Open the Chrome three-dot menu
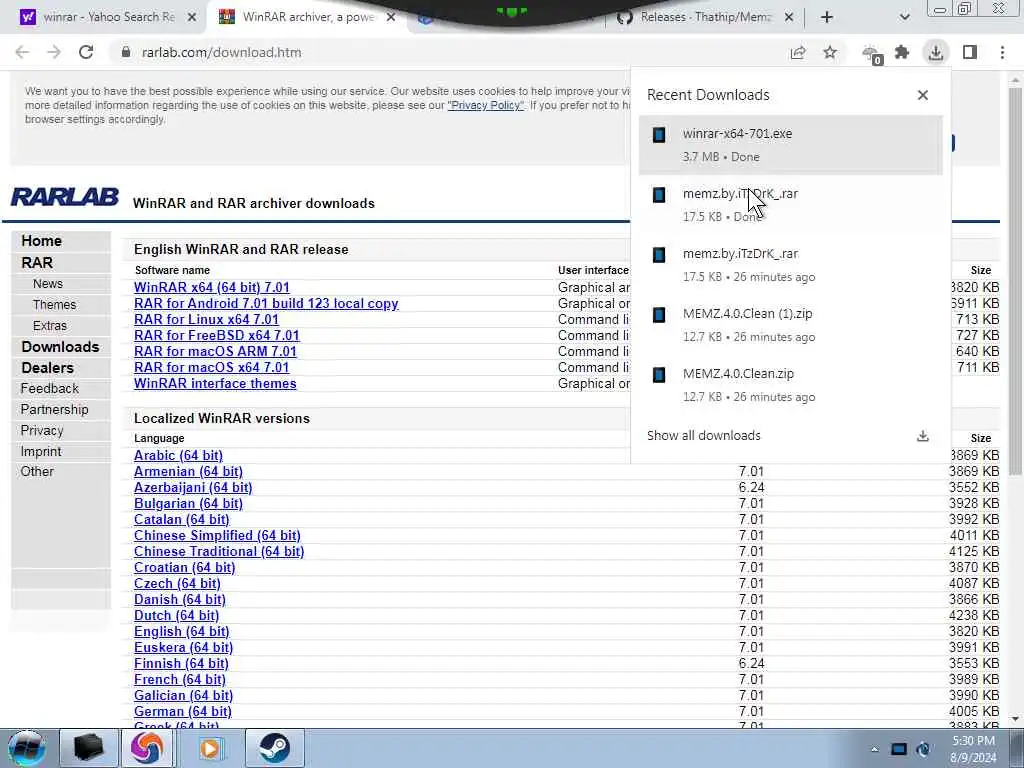 pyautogui.click(x=1002, y=52)
